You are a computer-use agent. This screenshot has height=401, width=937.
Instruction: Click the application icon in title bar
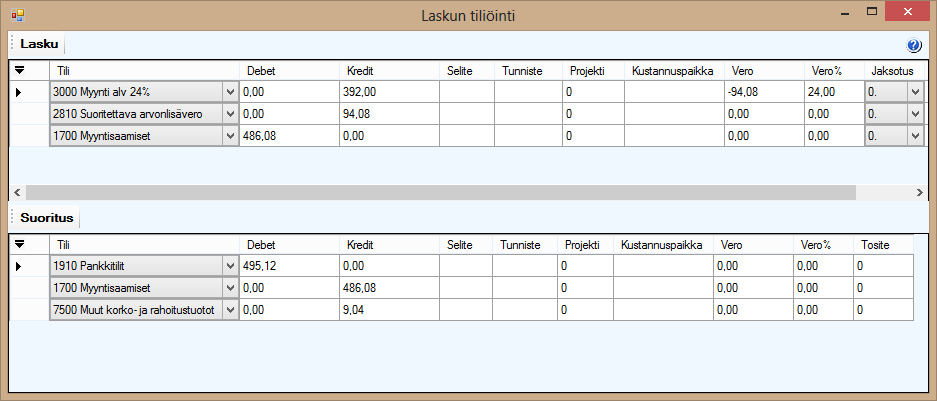(18, 15)
